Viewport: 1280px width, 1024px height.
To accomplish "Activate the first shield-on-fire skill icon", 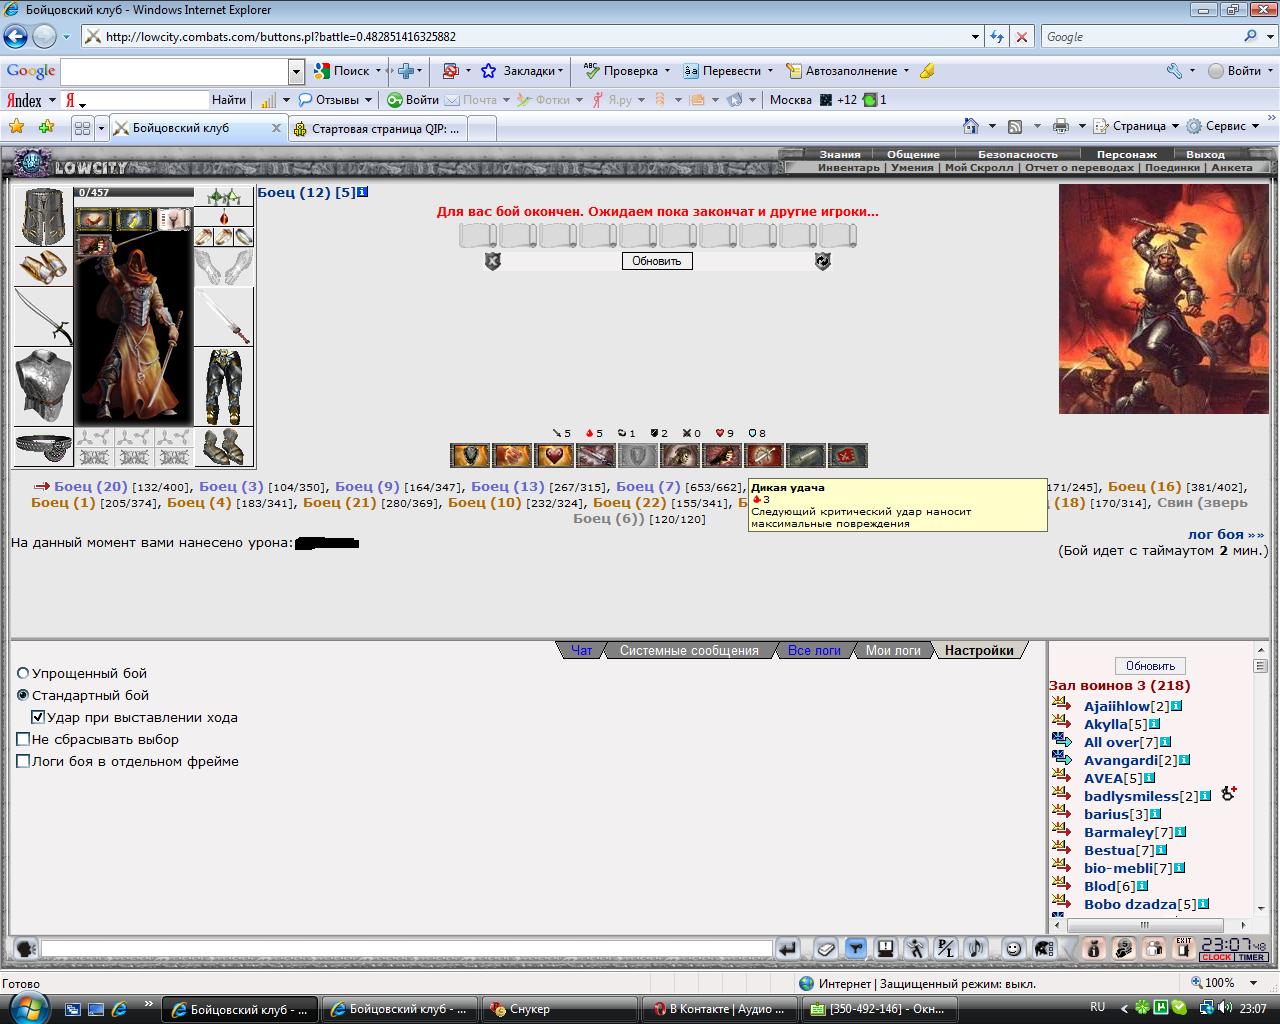I will [470, 456].
